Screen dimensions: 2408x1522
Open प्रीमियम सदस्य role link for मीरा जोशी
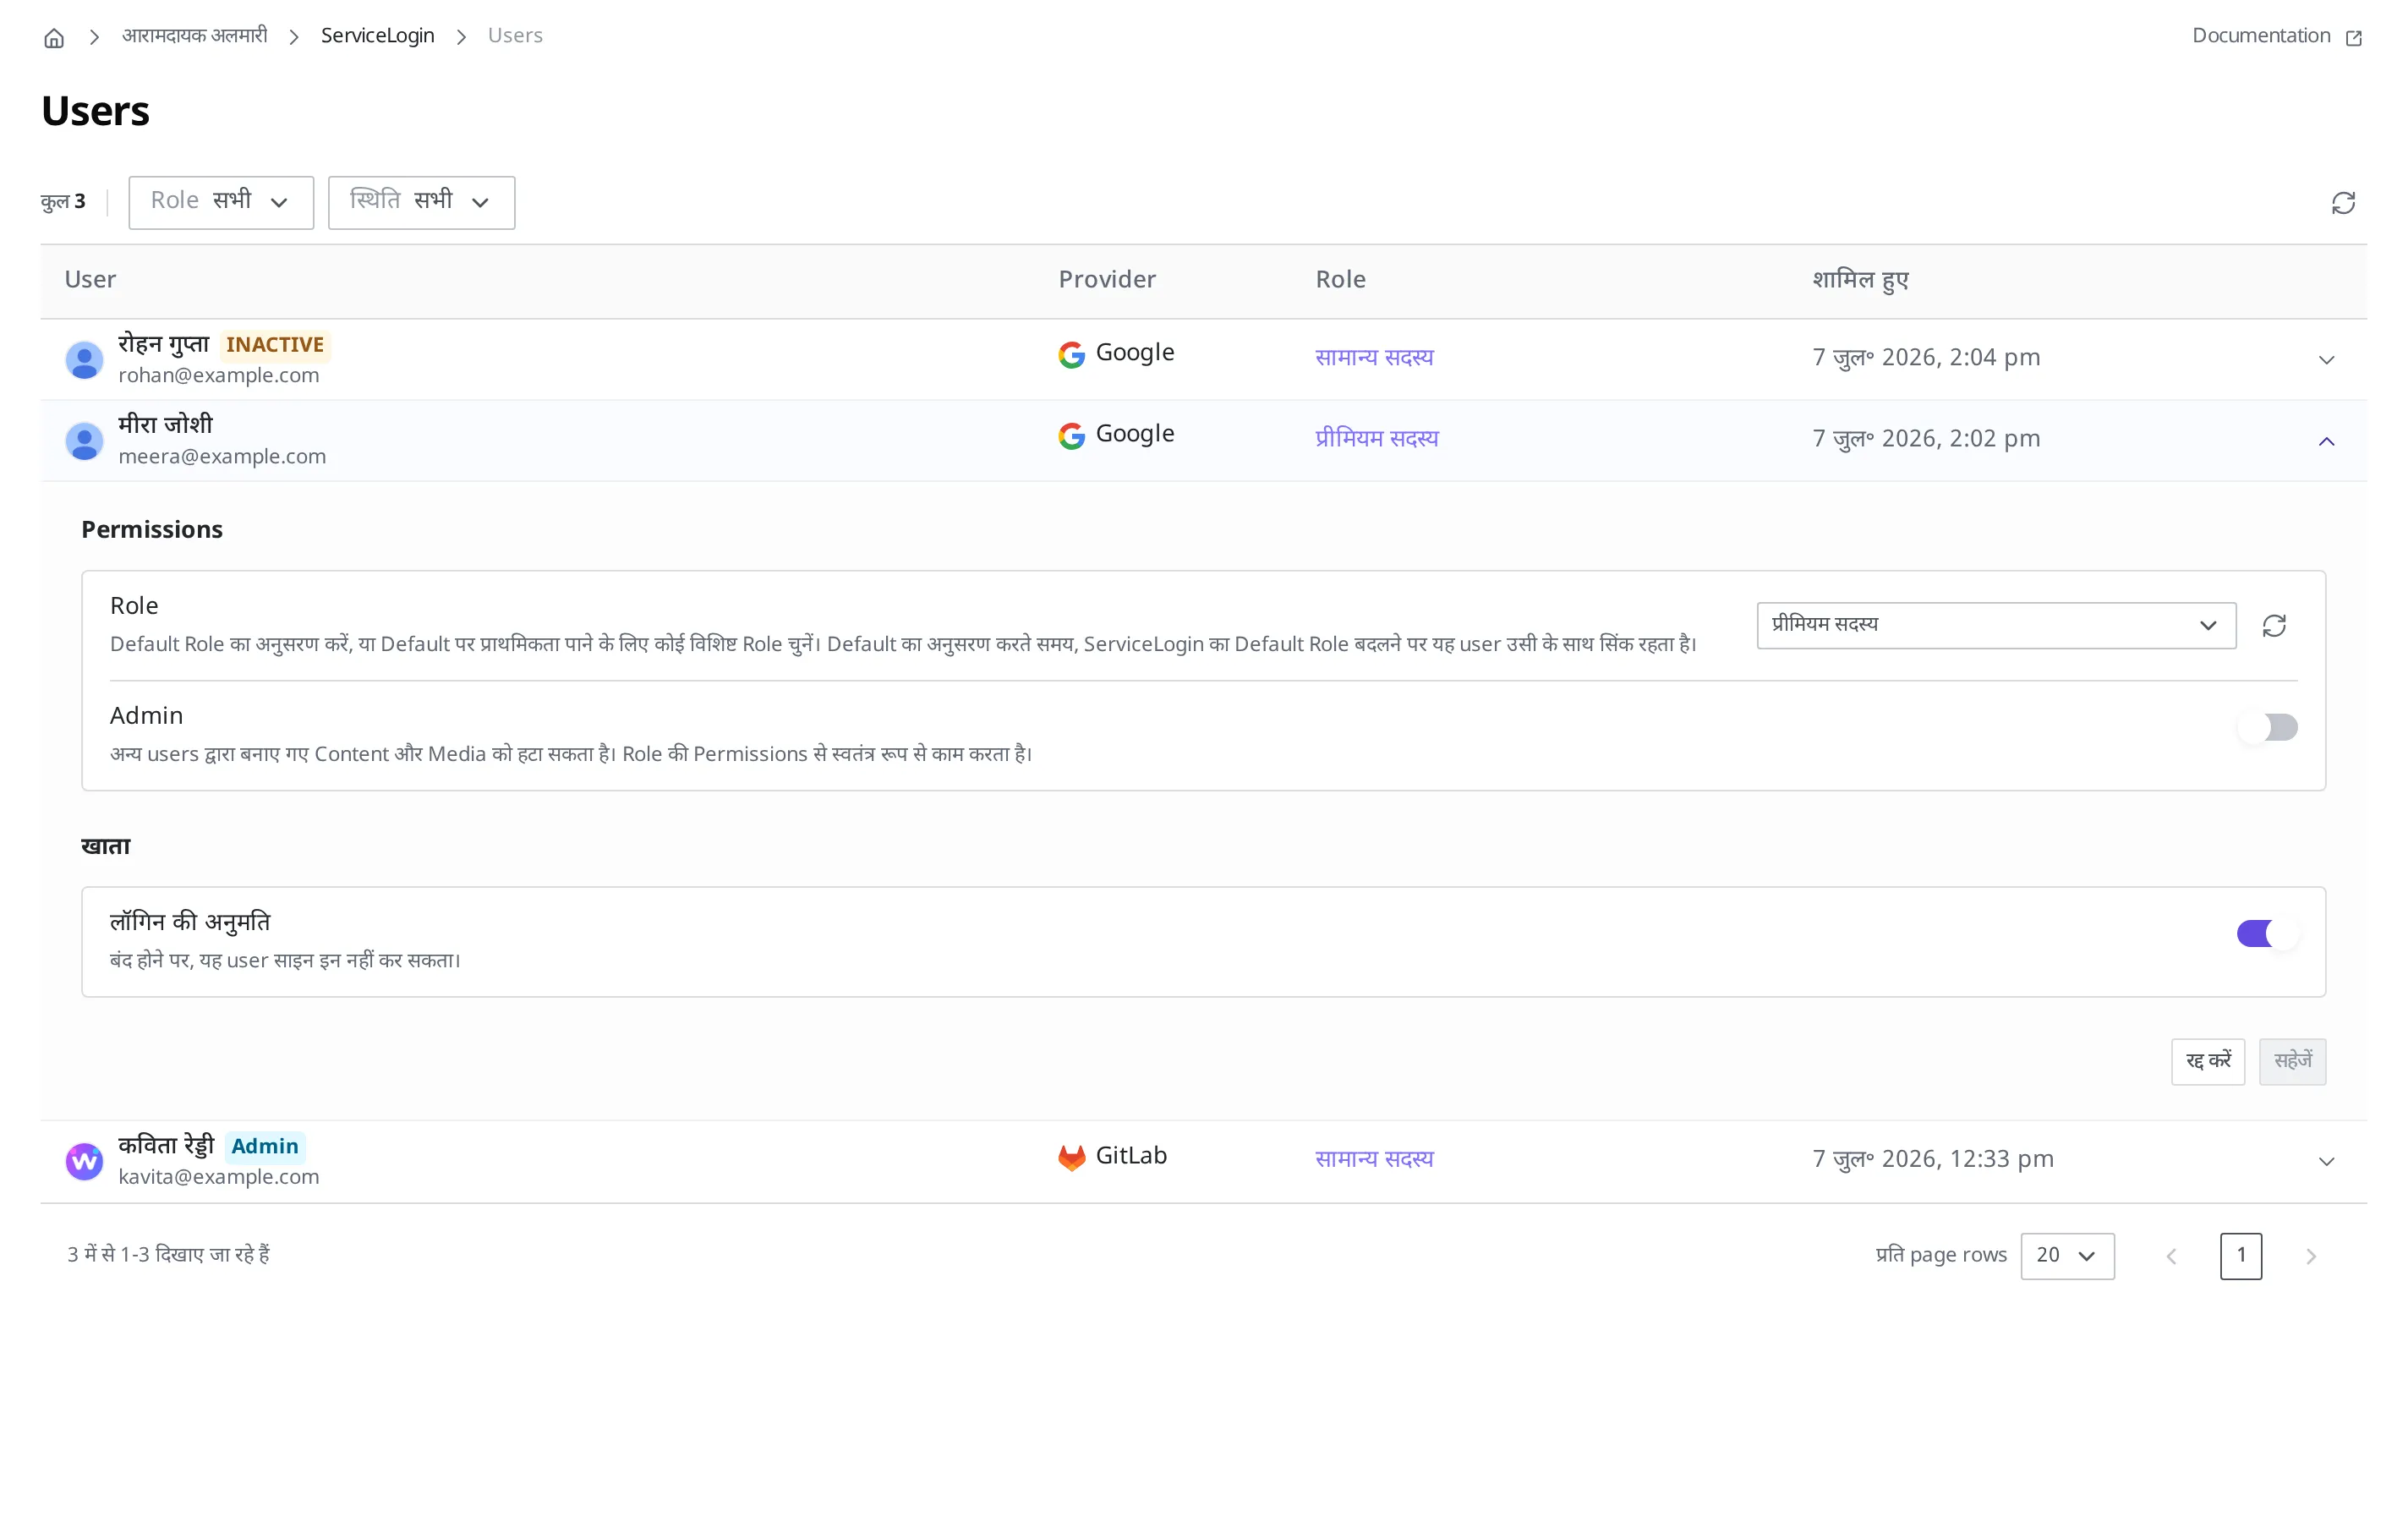point(1377,438)
